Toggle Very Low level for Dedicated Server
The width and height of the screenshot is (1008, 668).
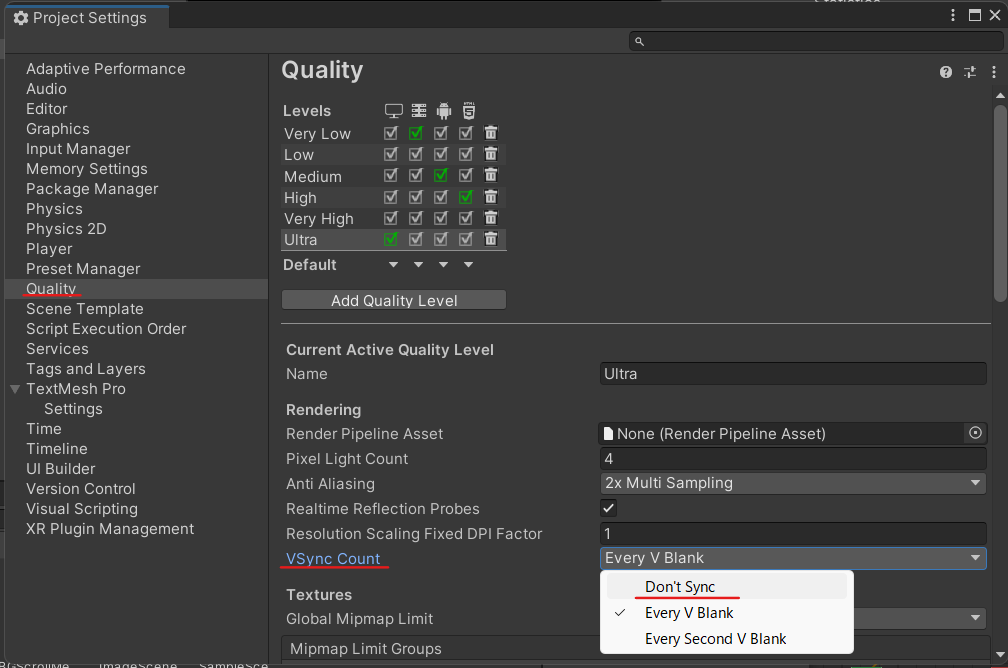[x=416, y=133]
